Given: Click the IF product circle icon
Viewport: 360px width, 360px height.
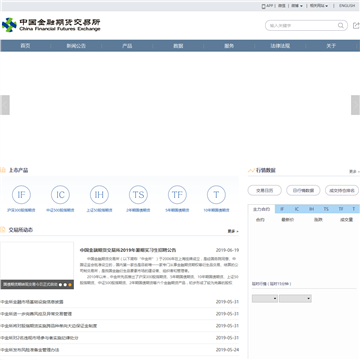Looking at the screenshot, I should coord(21,195).
